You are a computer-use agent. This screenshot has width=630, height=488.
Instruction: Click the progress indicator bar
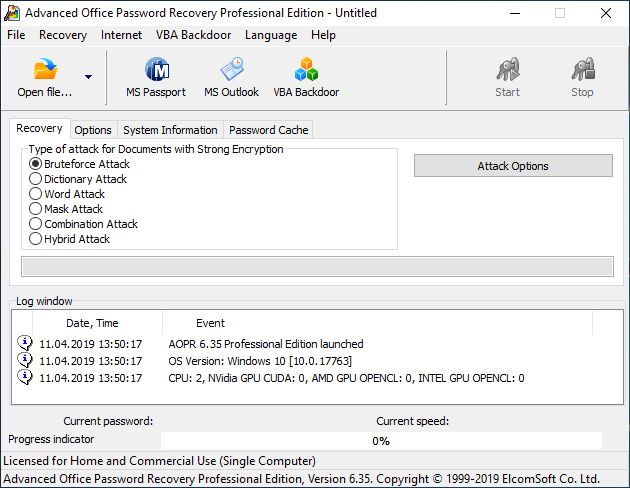pos(381,441)
